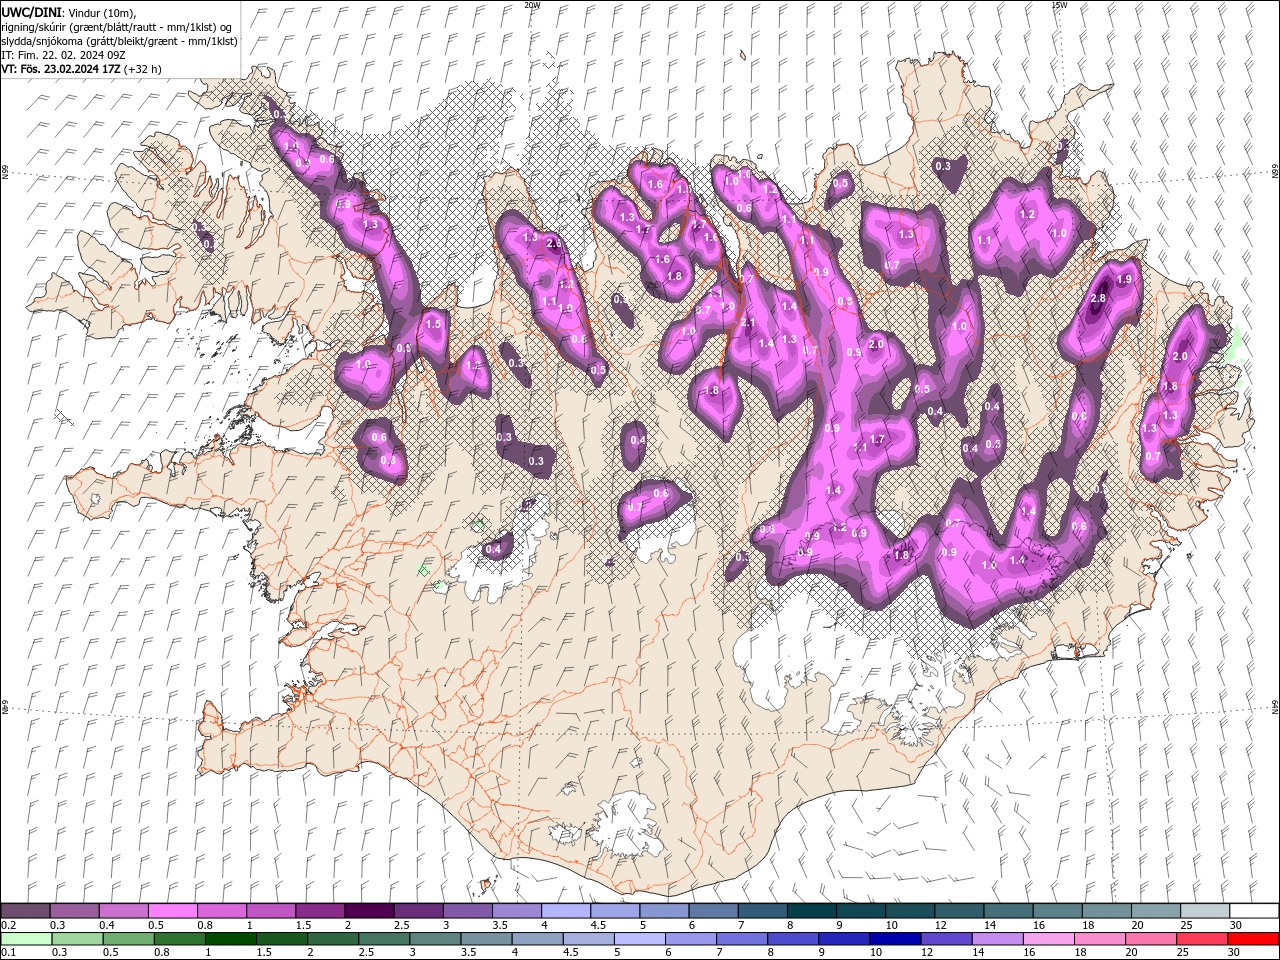Image resolution: width=1280 pixels, height=960 pixels.
Task: Pick the dark green bottom swatch between 1 and 1.5
Action: click(x=230, y=939)
